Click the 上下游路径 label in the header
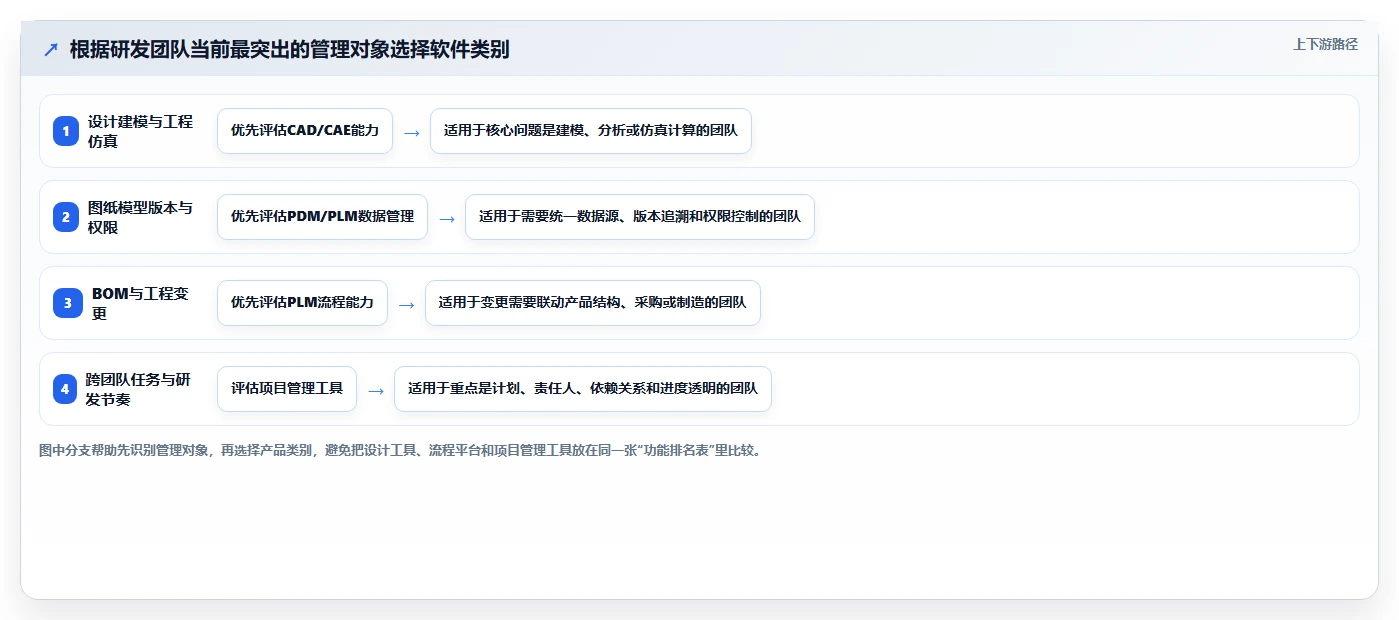The width and height of the screenshot is (1399, 620). (1325, 44)
